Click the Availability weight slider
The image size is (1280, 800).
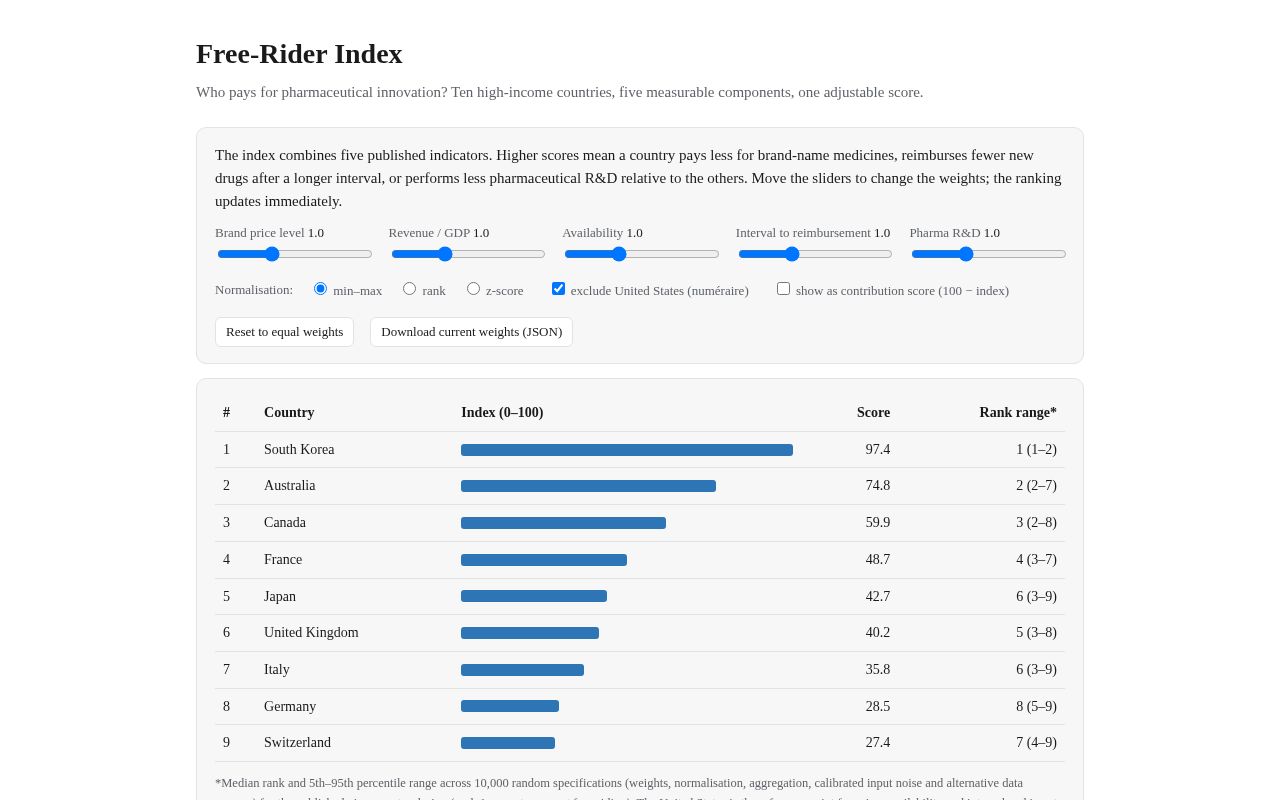[641, 254]
